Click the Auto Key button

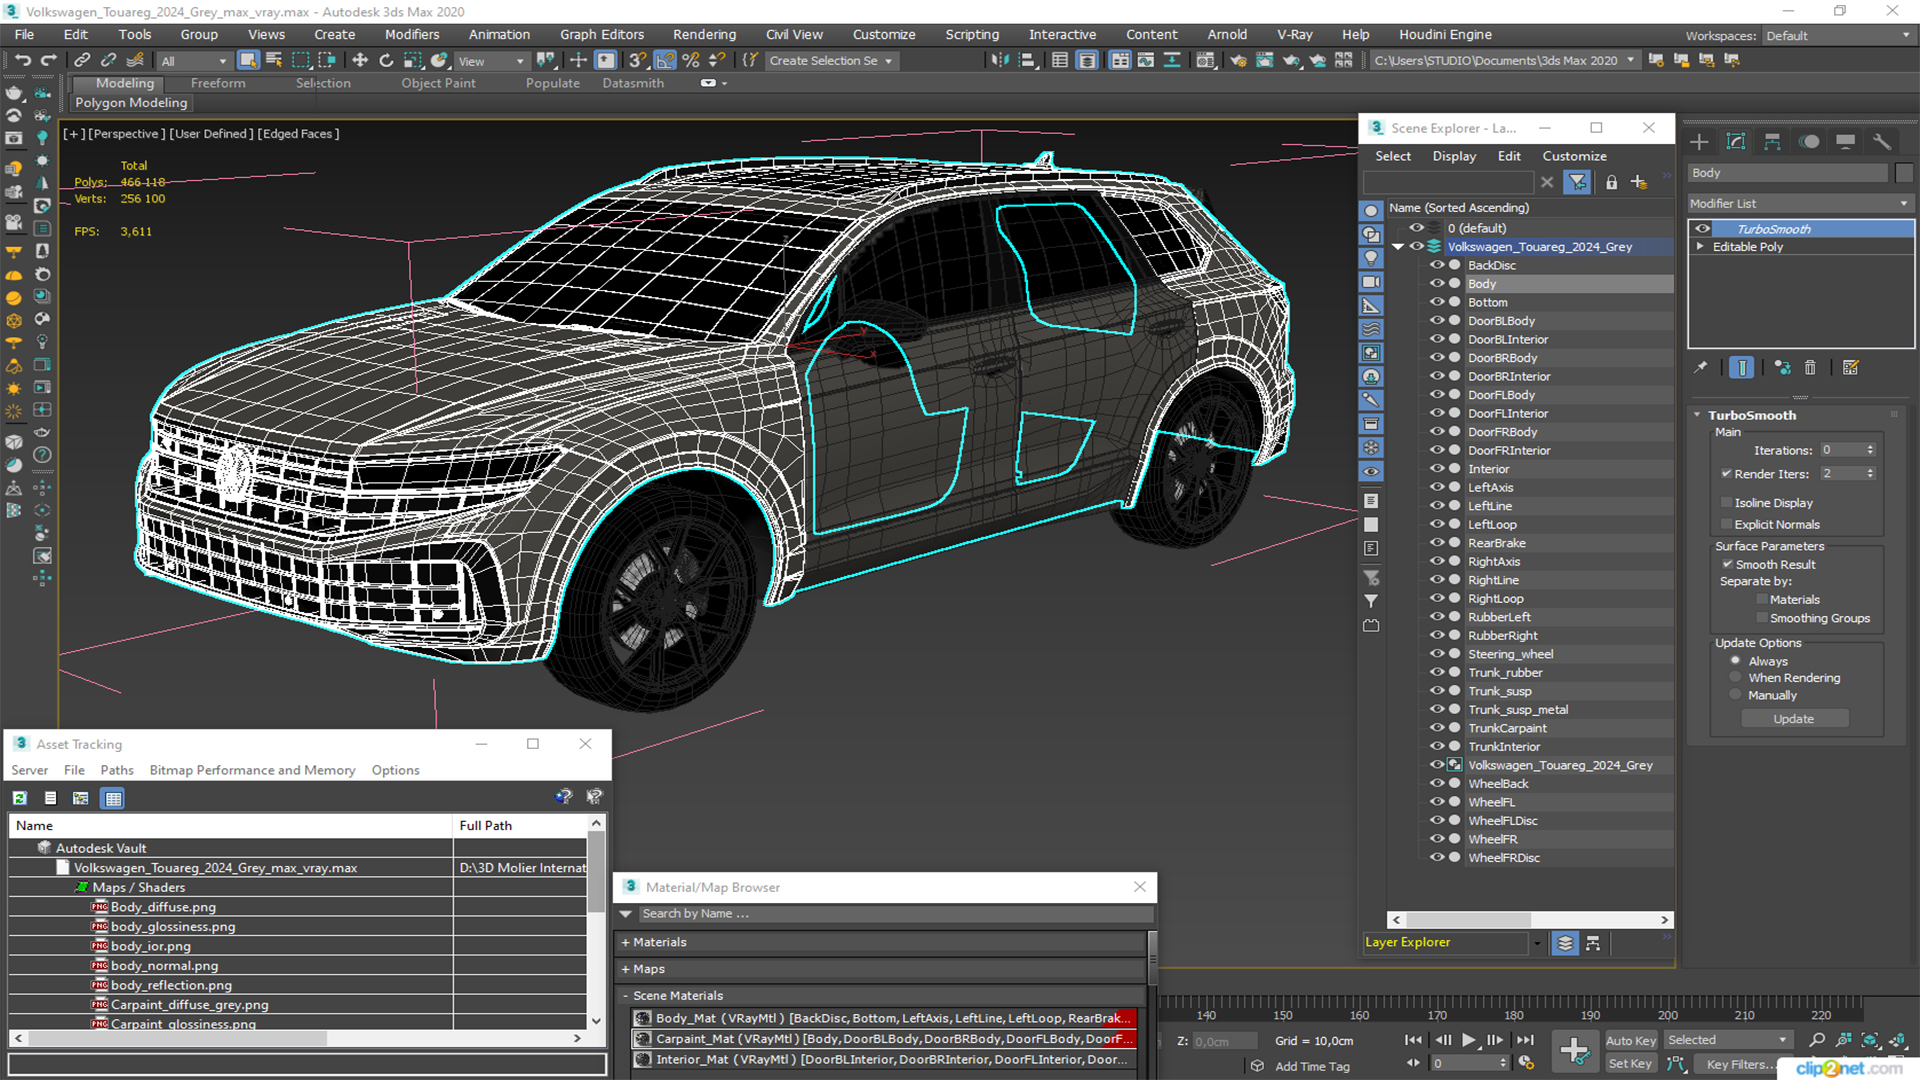(1631, 1041)
